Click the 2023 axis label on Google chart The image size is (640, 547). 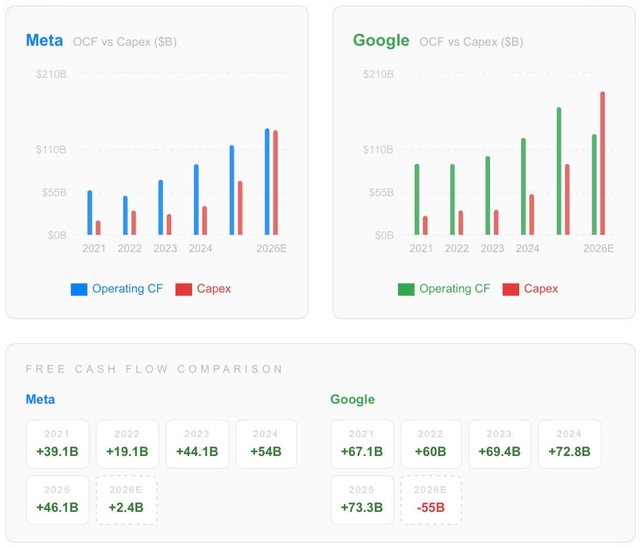point(492,248)
